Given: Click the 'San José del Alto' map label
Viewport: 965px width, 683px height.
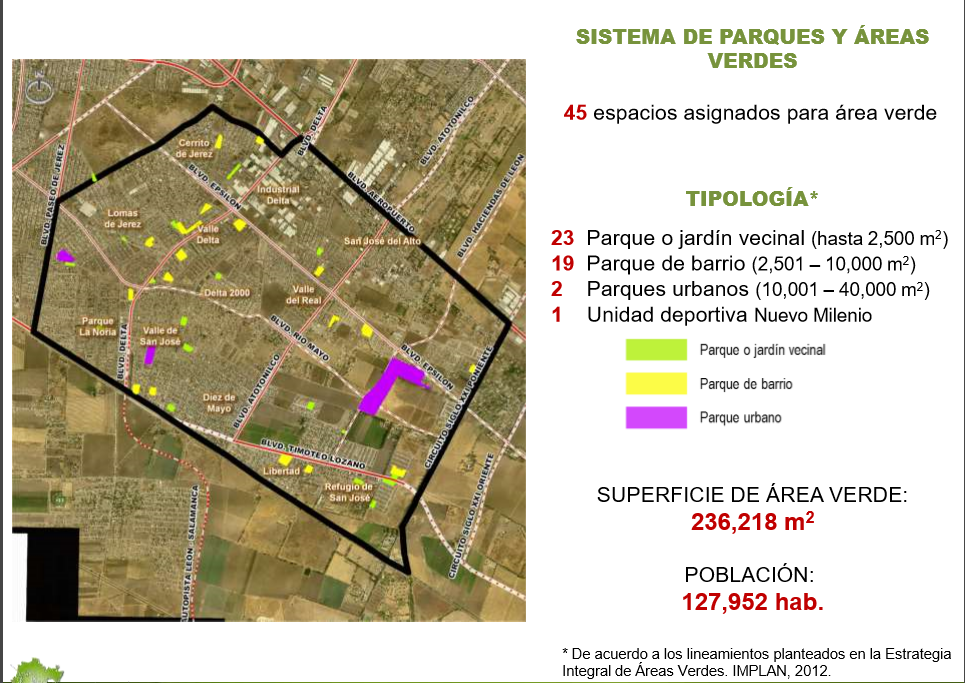Looking at the screenshot, I should click(382, 241).
